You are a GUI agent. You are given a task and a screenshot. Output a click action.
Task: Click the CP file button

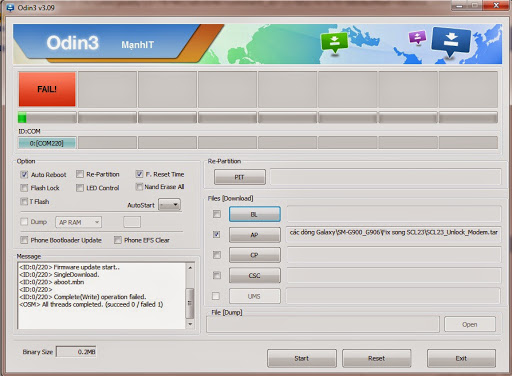tap(255, 255)
